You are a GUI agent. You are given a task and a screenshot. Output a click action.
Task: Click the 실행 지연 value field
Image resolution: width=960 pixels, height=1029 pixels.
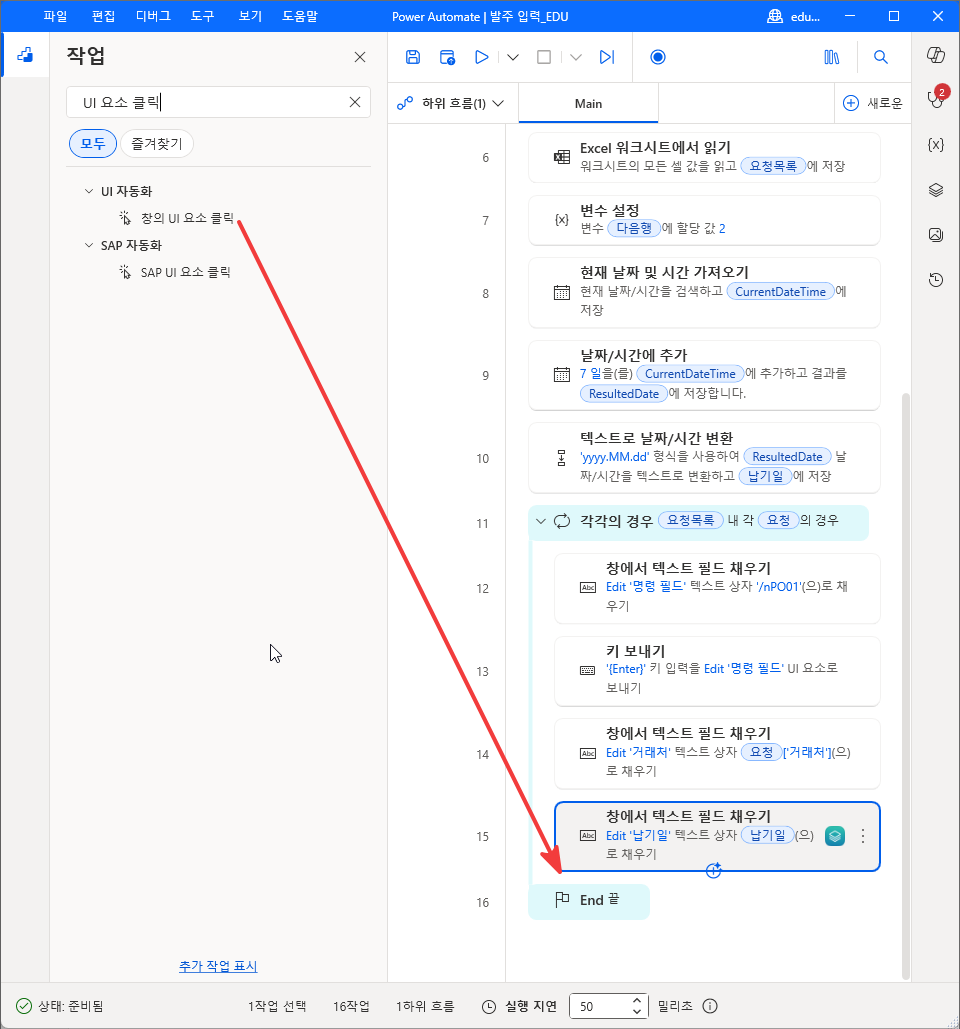coord(600,1006)
